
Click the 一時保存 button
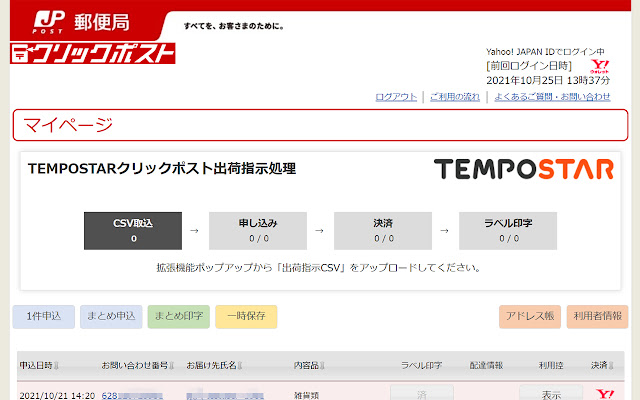pyautogui.click(x=246, y=317)
